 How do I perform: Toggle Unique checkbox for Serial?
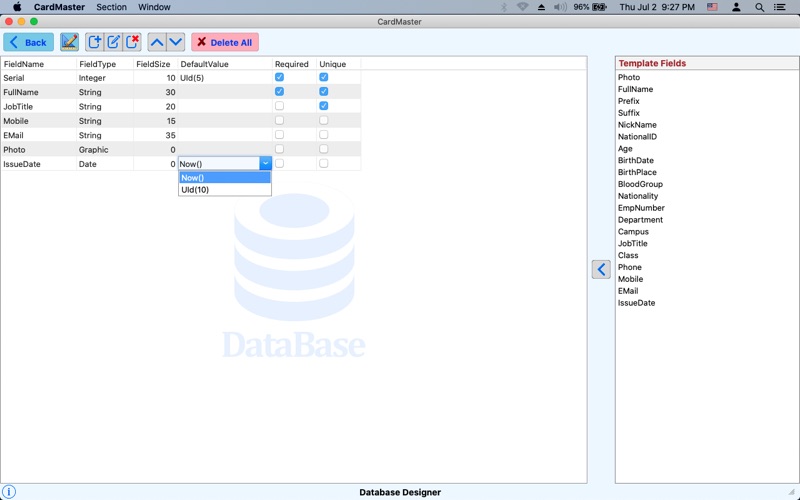[323, 77]
